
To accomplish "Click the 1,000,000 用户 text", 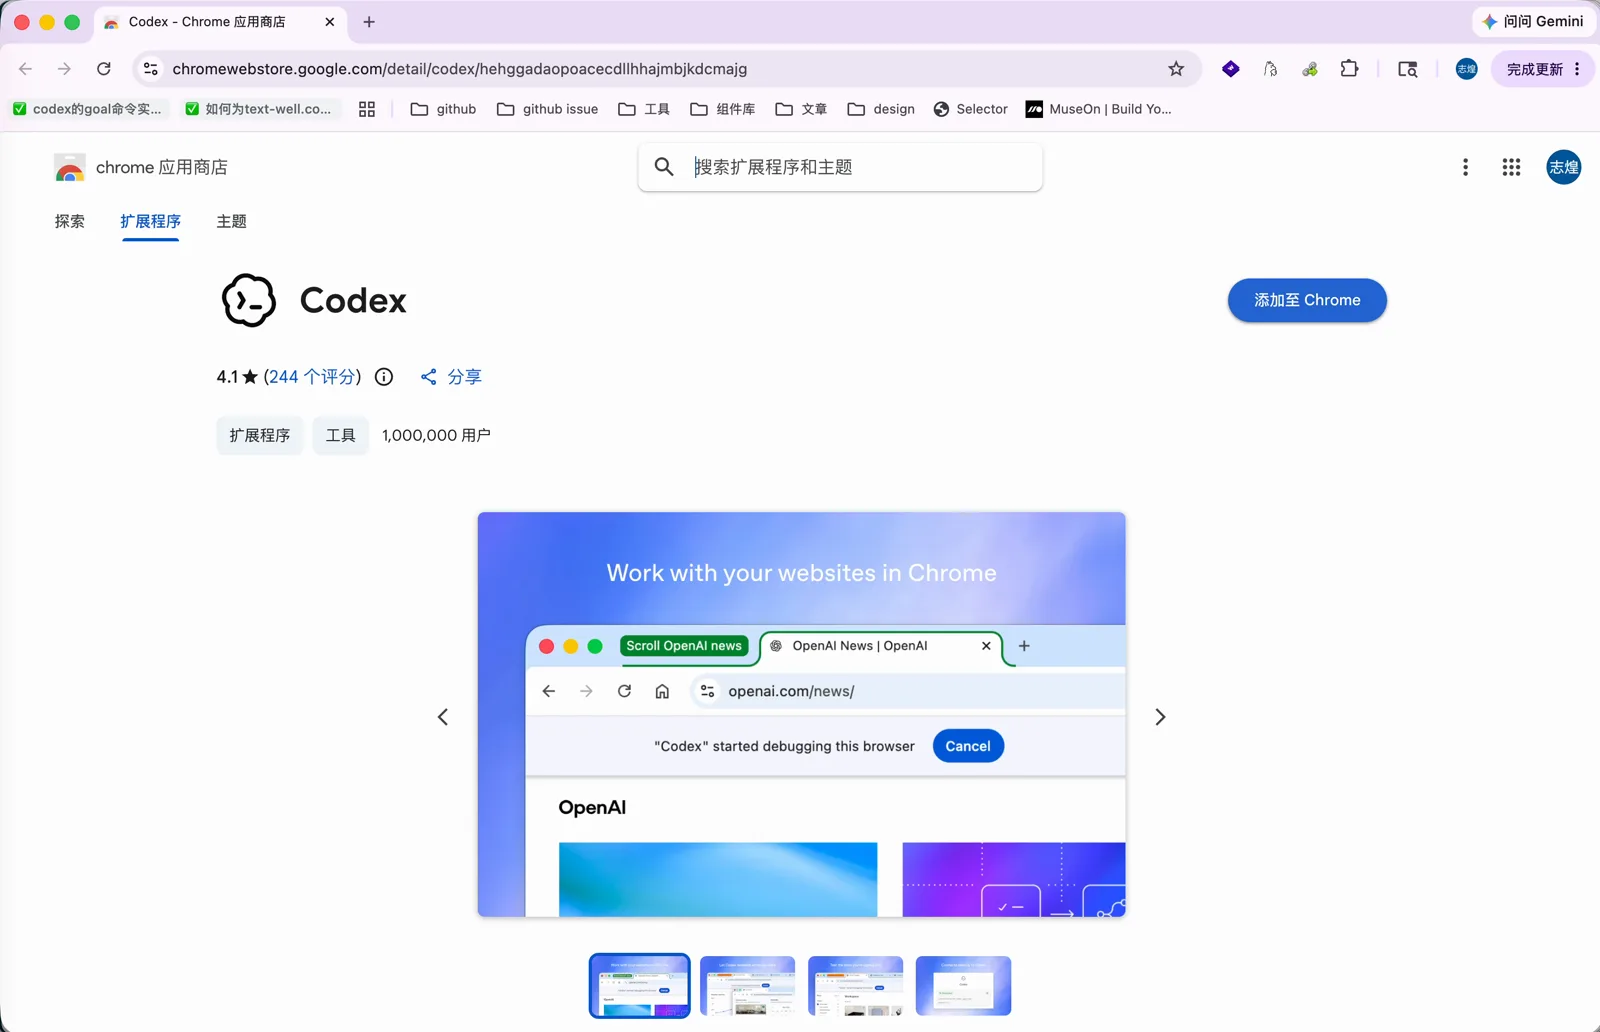I will point(436,435).
